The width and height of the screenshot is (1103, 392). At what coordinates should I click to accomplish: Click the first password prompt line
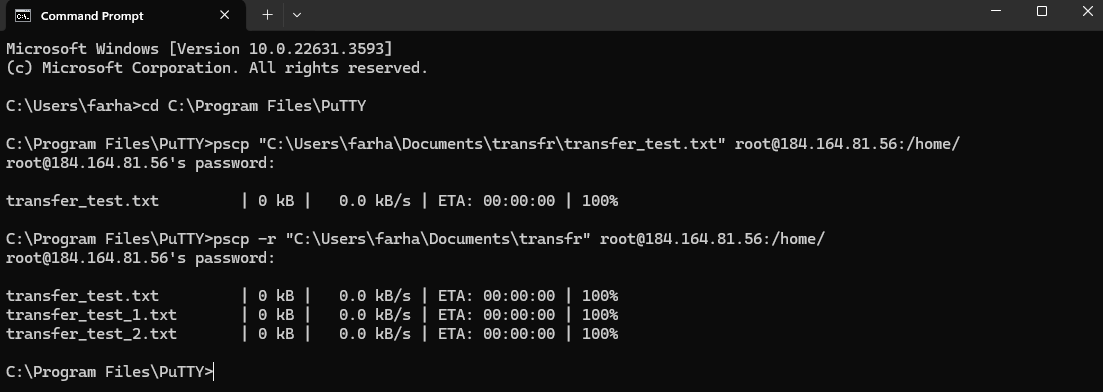tap(141, 163)
